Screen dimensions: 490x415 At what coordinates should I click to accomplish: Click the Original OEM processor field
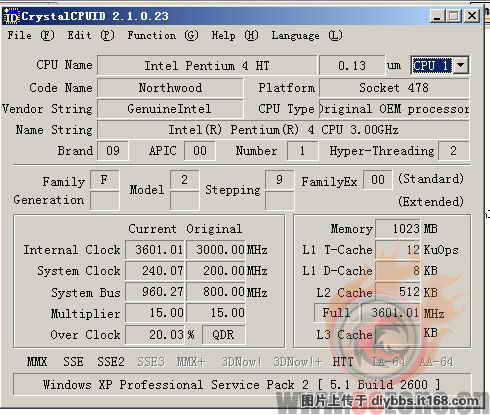[x=394, y=109]
